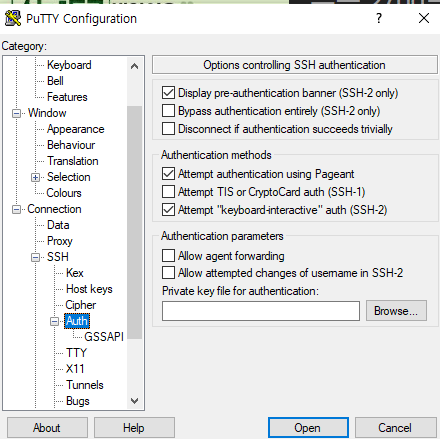Enable Bypass authentication entirely checkbox
The image size is (440, 439).
tap(168, 111)
